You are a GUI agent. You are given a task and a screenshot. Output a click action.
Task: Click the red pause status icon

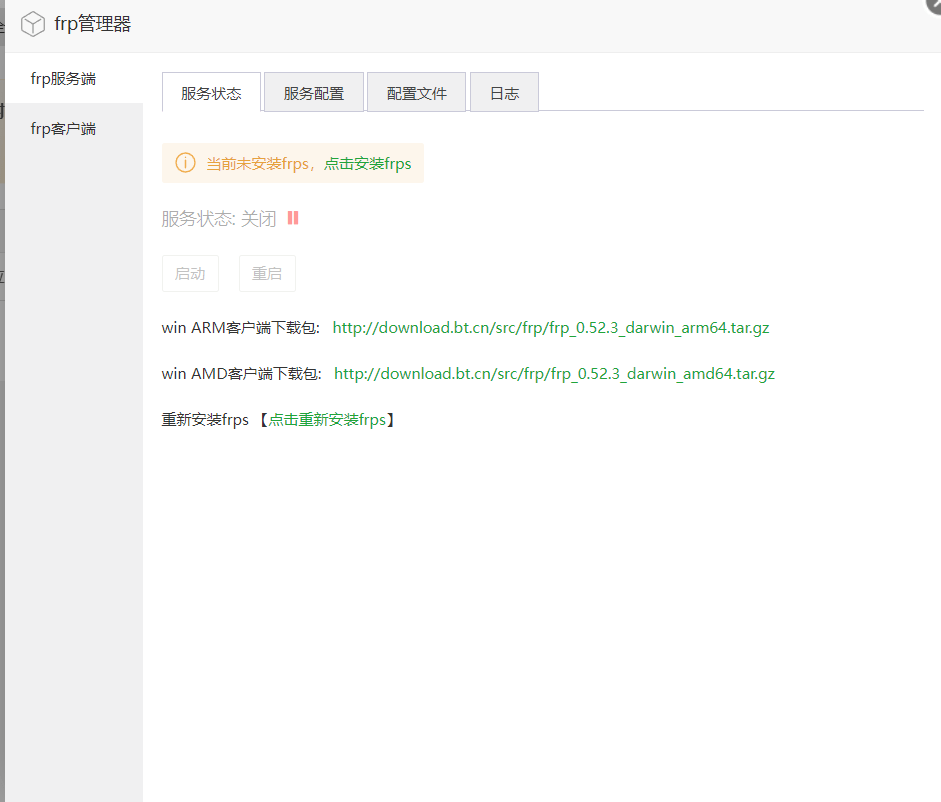coord(293,218)
